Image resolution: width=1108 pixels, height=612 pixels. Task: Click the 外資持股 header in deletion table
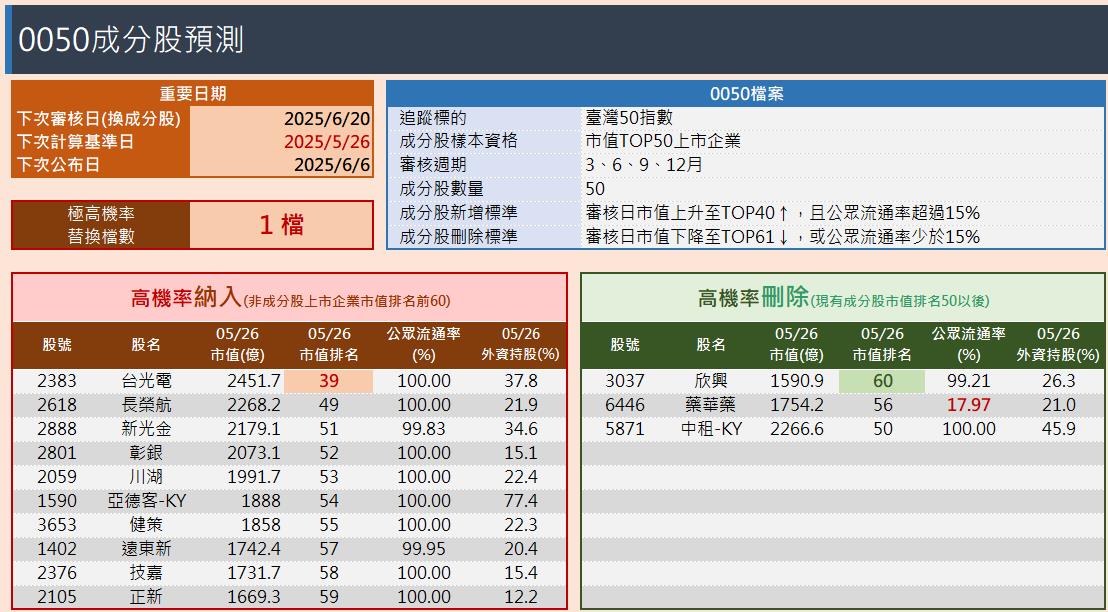point(1059,345)
